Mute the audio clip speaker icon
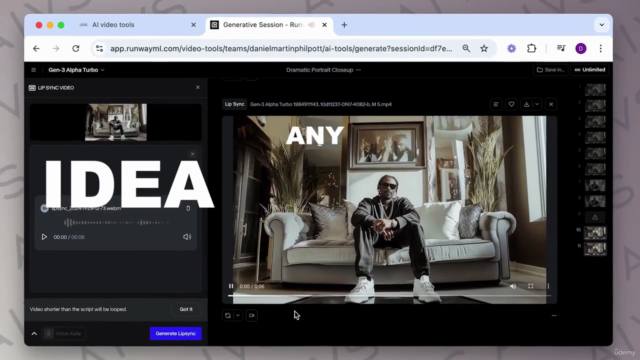Viewport: 640px width, 360px height. [x=187, y=237]
